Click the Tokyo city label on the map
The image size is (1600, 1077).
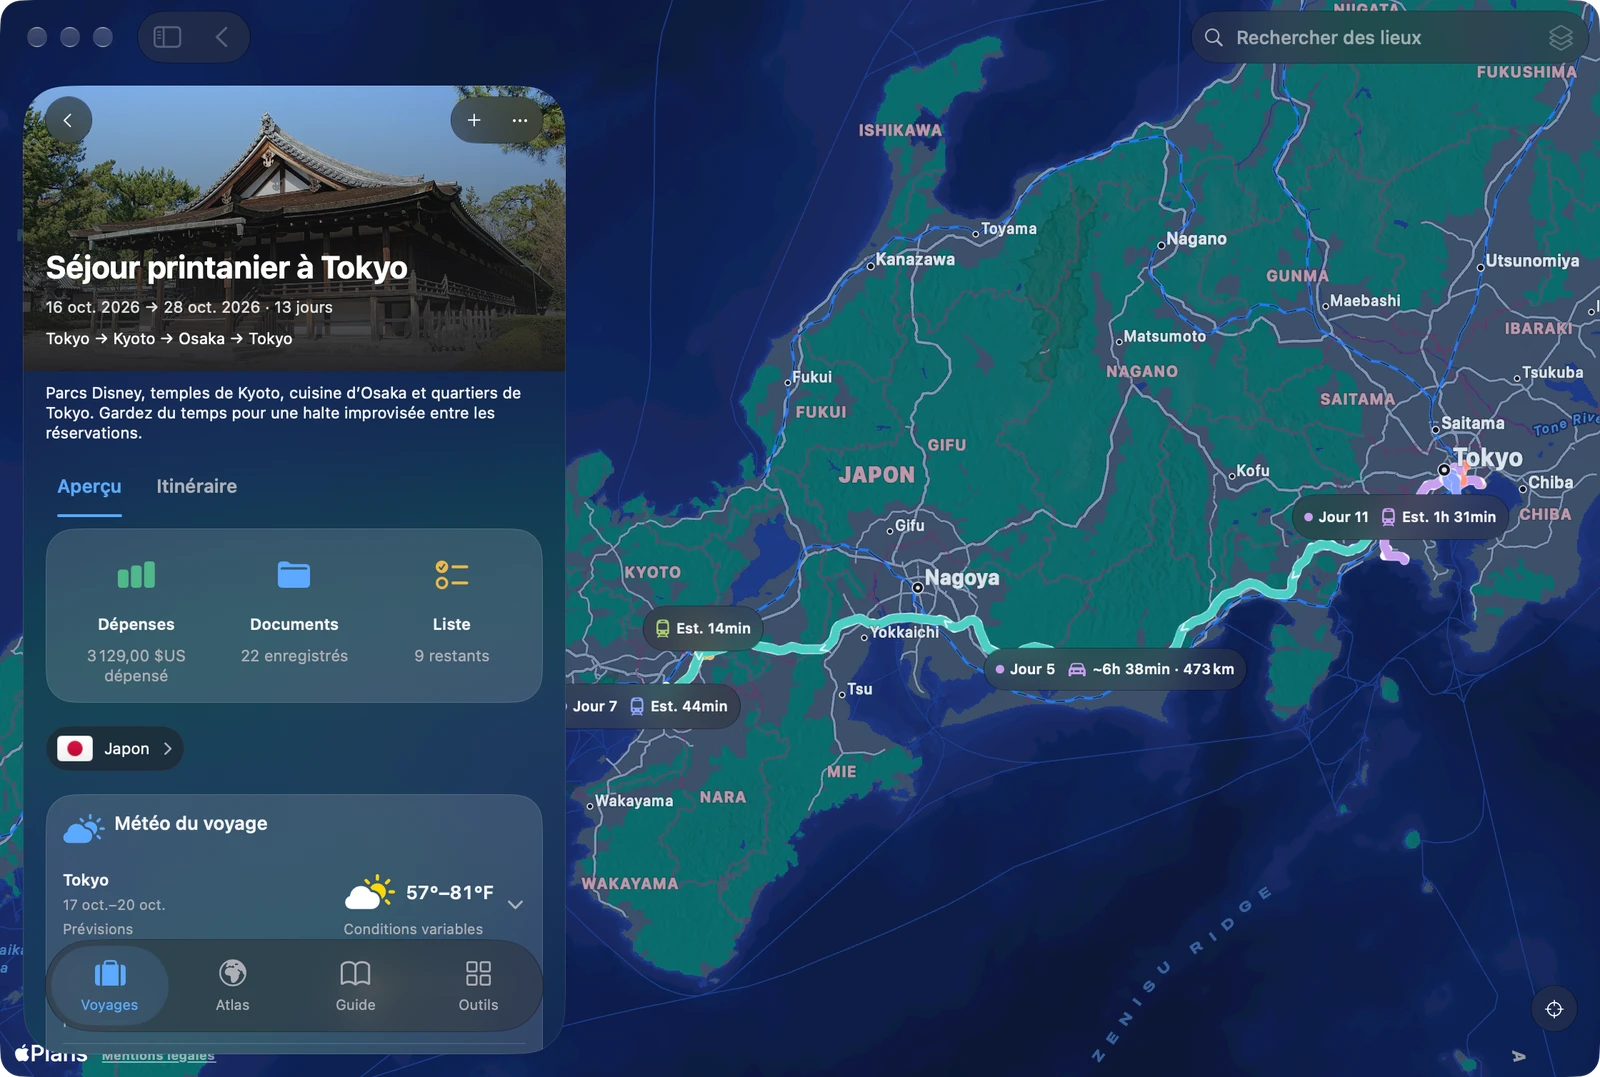pos(1488,458)
